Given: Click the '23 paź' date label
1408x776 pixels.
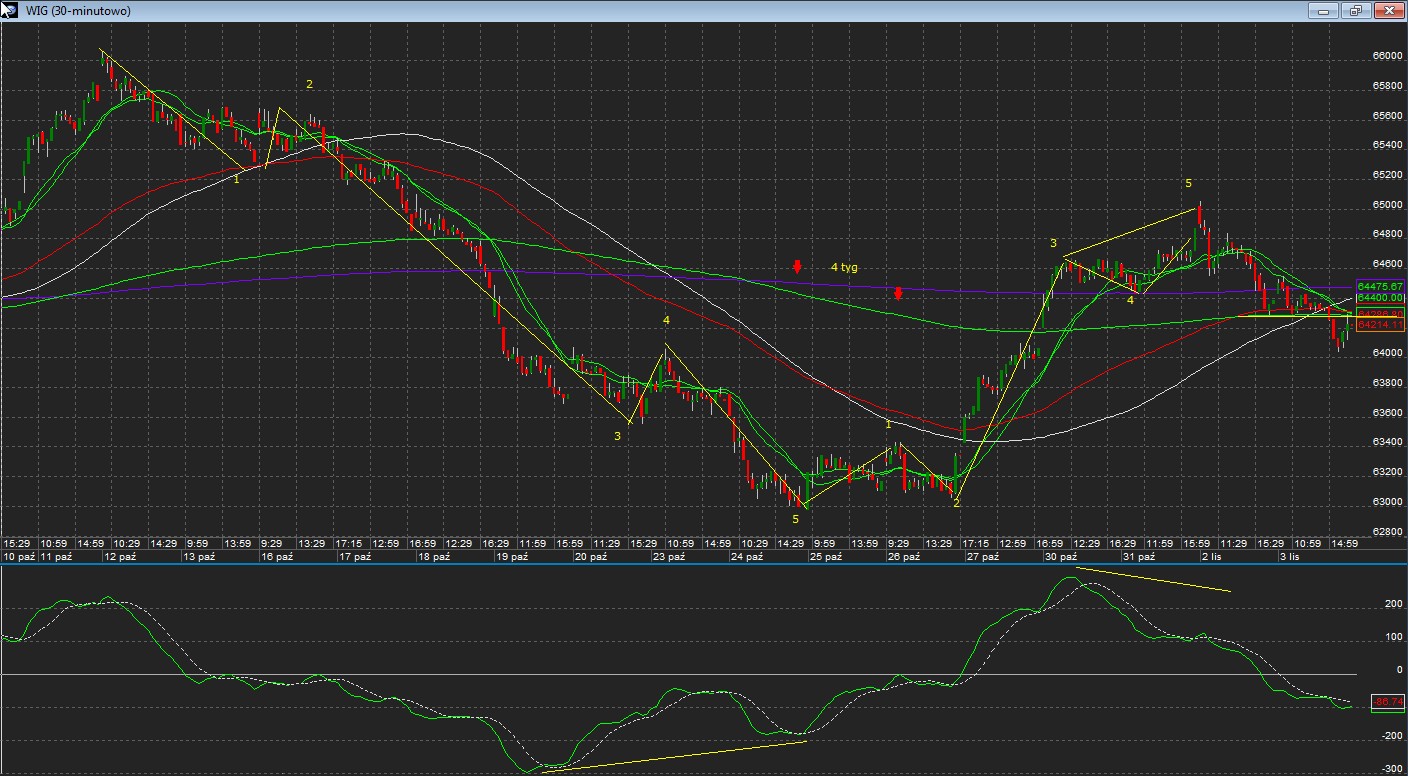Looking at the screenshot, I should (x=669, y=556).
